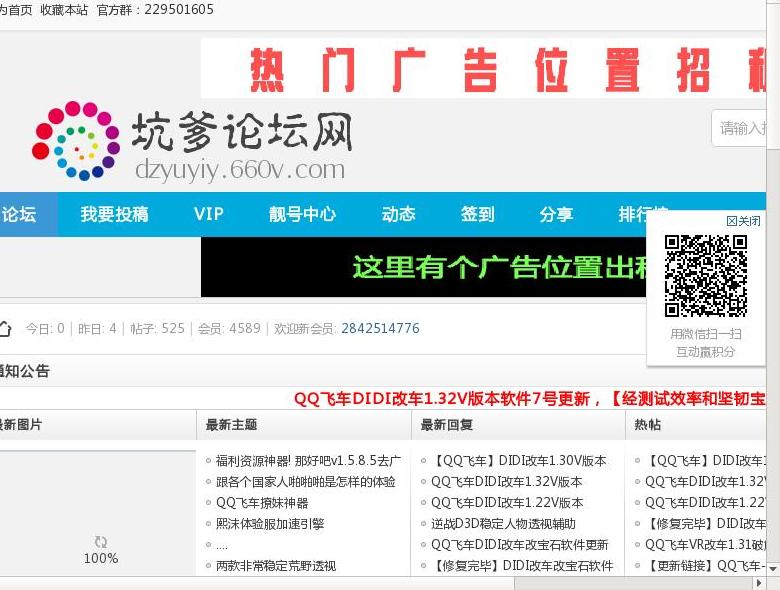Open thread 福利资源神器! 那好吧v1.5.8.5去广
Image resolution: width=780 pixels, height=590 pixels.
click(x=308, y=461)
